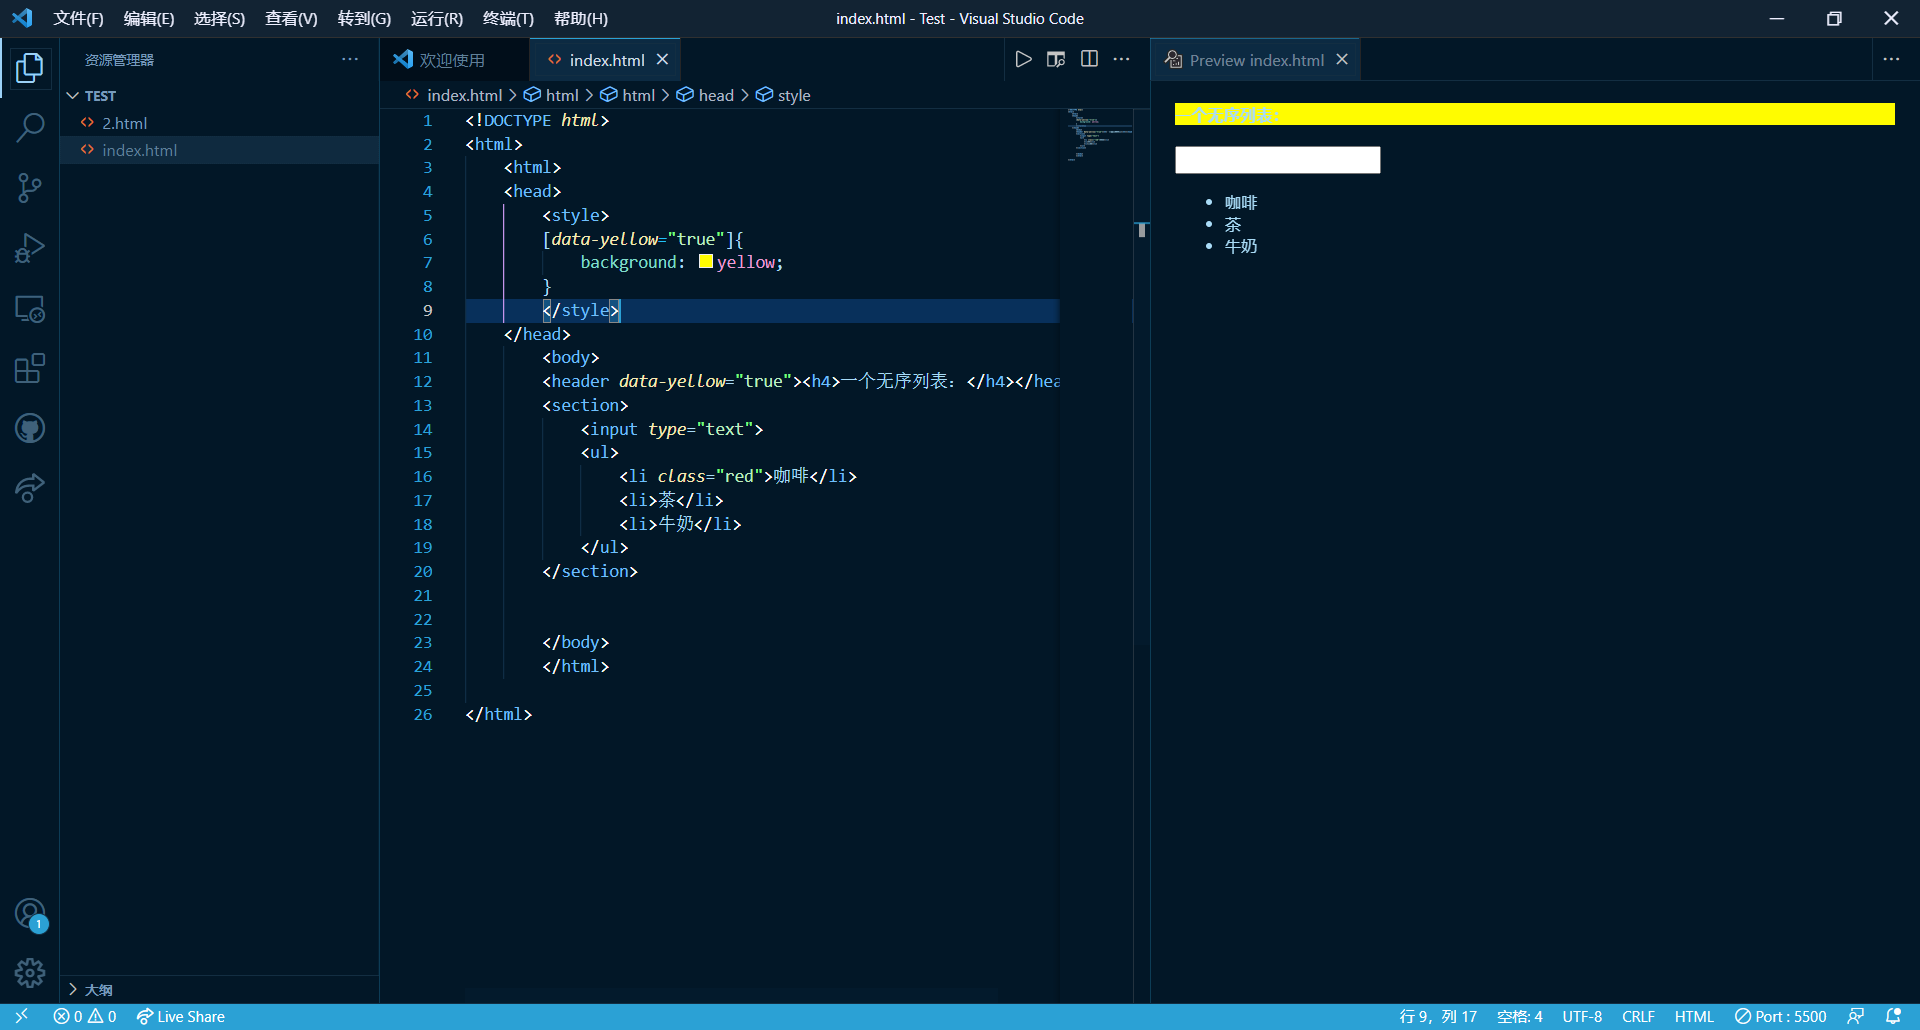The height and width of the screenshot is (1030, 1920).
Task: Open the 运行(R) menu
Action: [437, 19]
